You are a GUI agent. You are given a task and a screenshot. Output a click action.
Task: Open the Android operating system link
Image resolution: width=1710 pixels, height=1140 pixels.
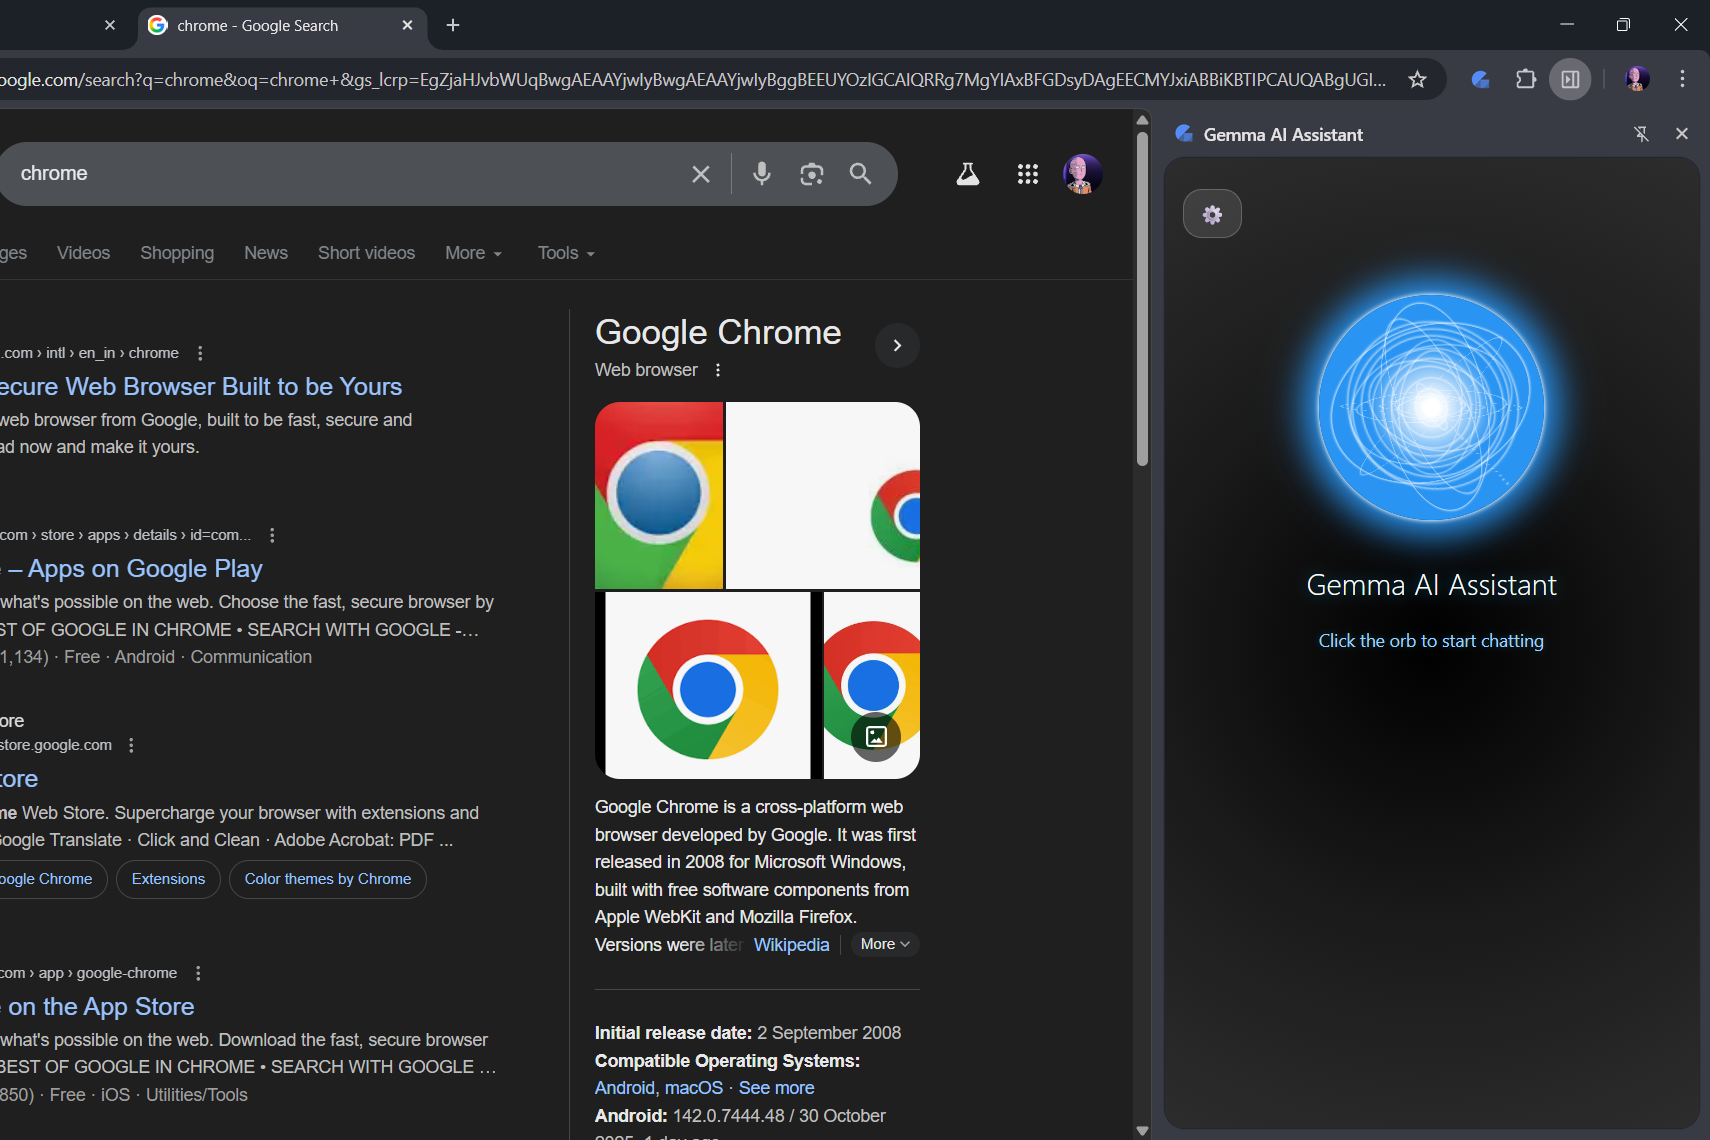[x=625, y=1088]
